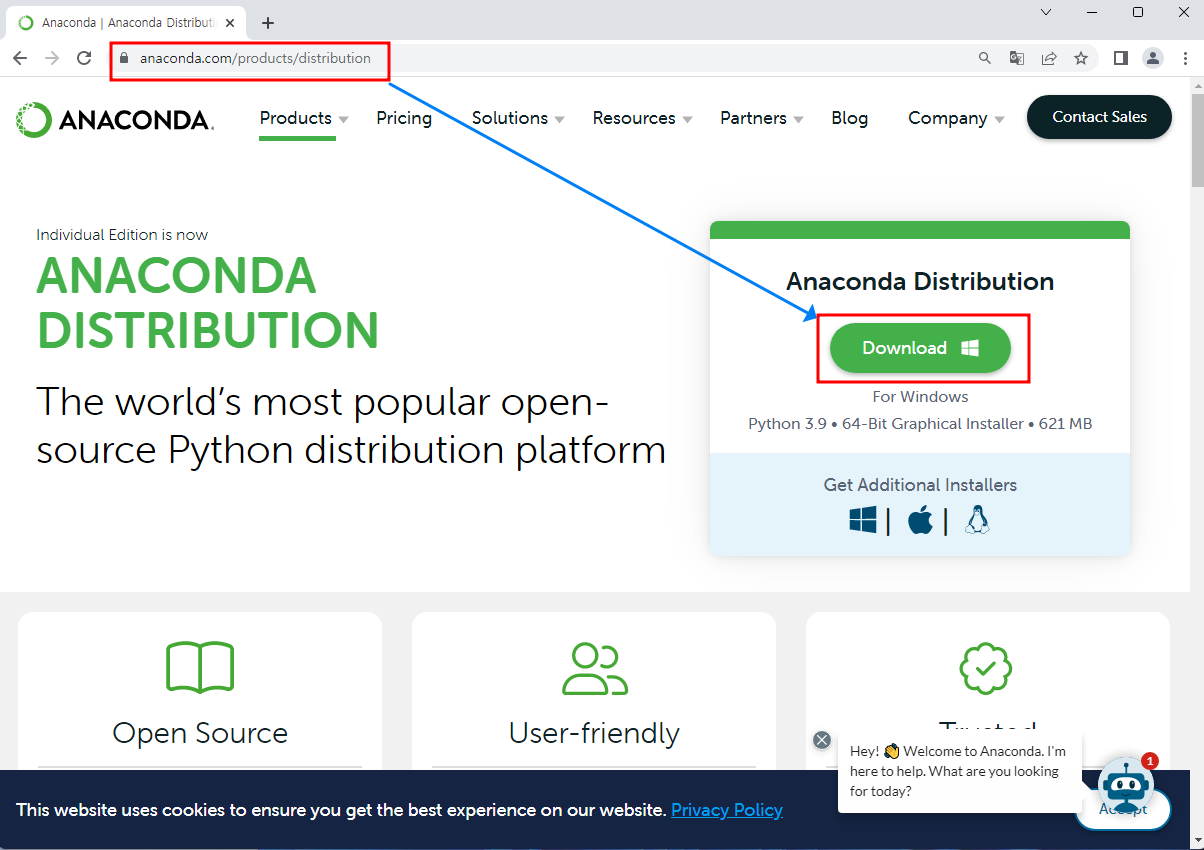Toggle the browser side panel icon
Image resolution: width=1204 pixels, height=850 pixels.
1121,58
